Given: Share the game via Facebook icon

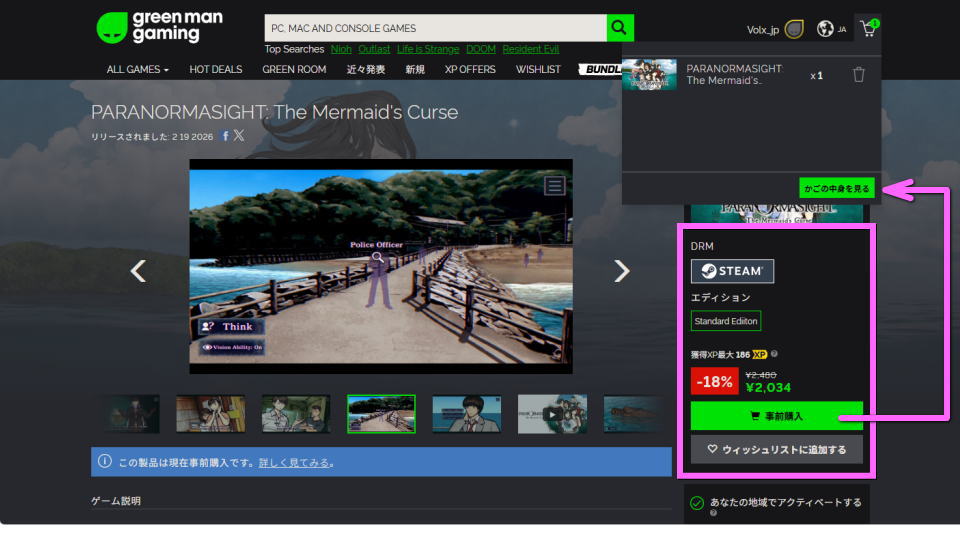Looking at the screenshot, I should [225, 136].
